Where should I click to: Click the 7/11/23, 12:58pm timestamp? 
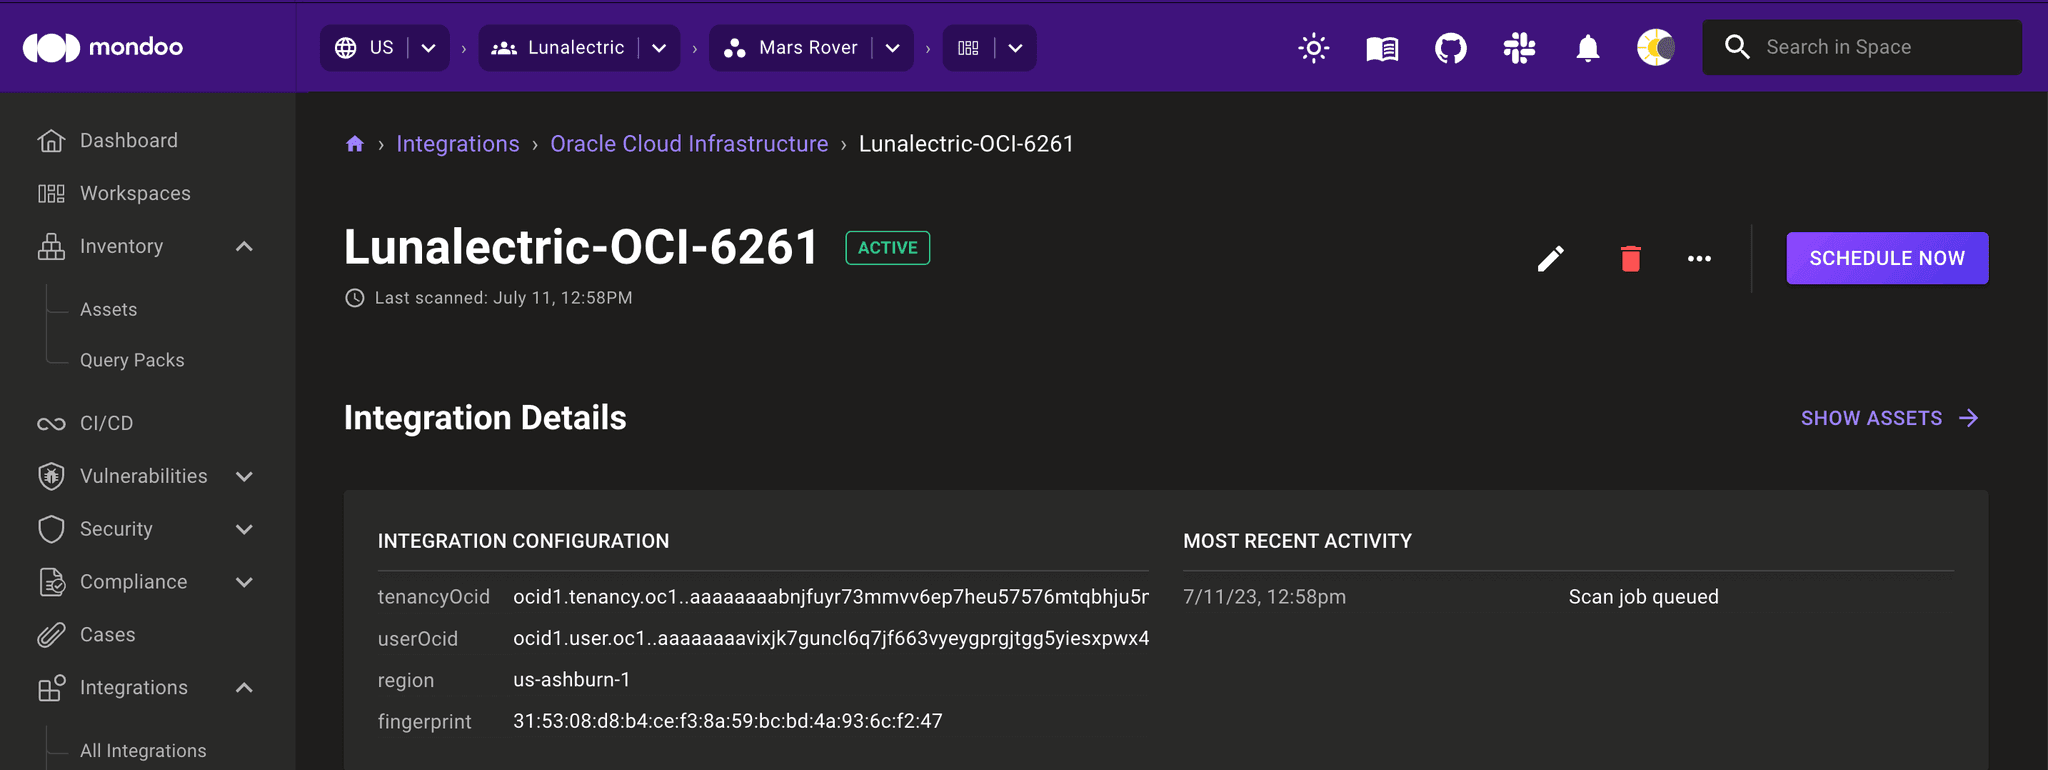click(x=1264, y=597)
